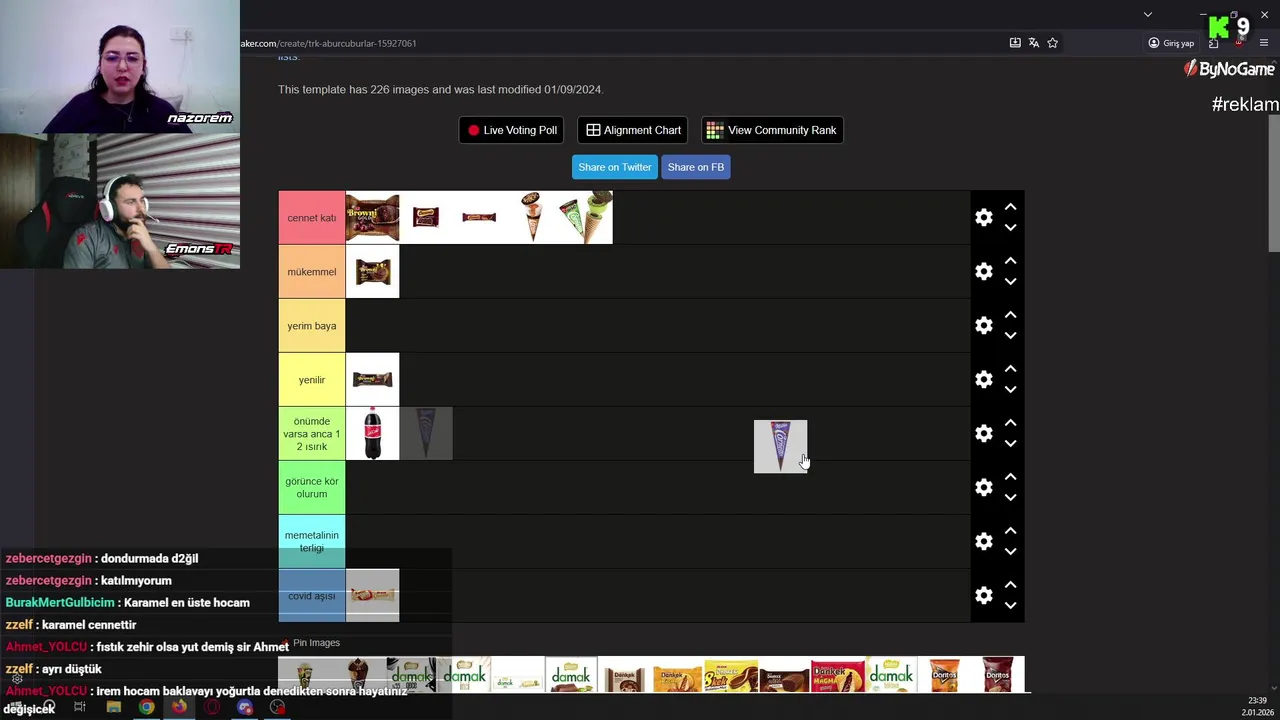The height and width of the screenshot is (720, 1280).
Task: Share the tier list on Twitter
Action: click(x=614, y=167)
